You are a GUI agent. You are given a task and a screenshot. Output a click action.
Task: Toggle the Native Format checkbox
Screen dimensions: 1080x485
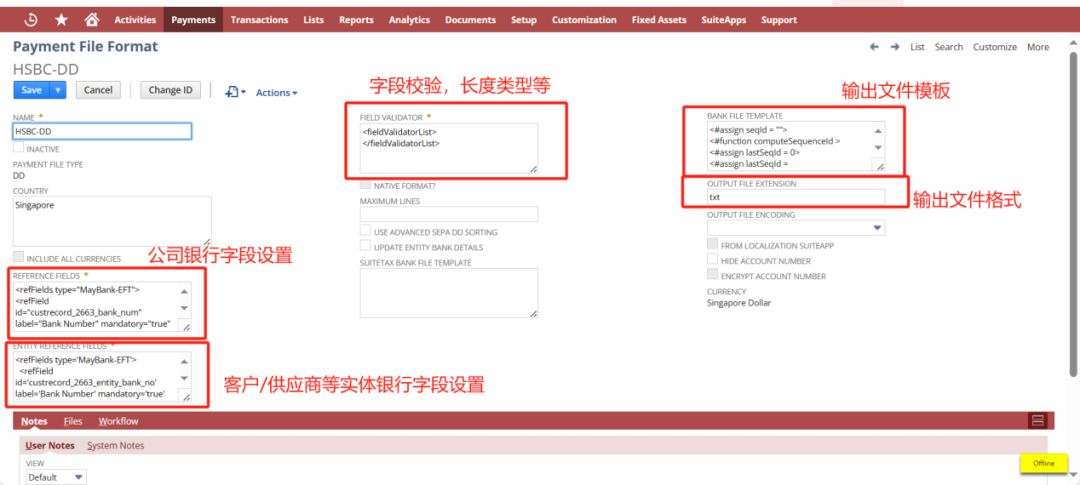(x=365, y=185)
